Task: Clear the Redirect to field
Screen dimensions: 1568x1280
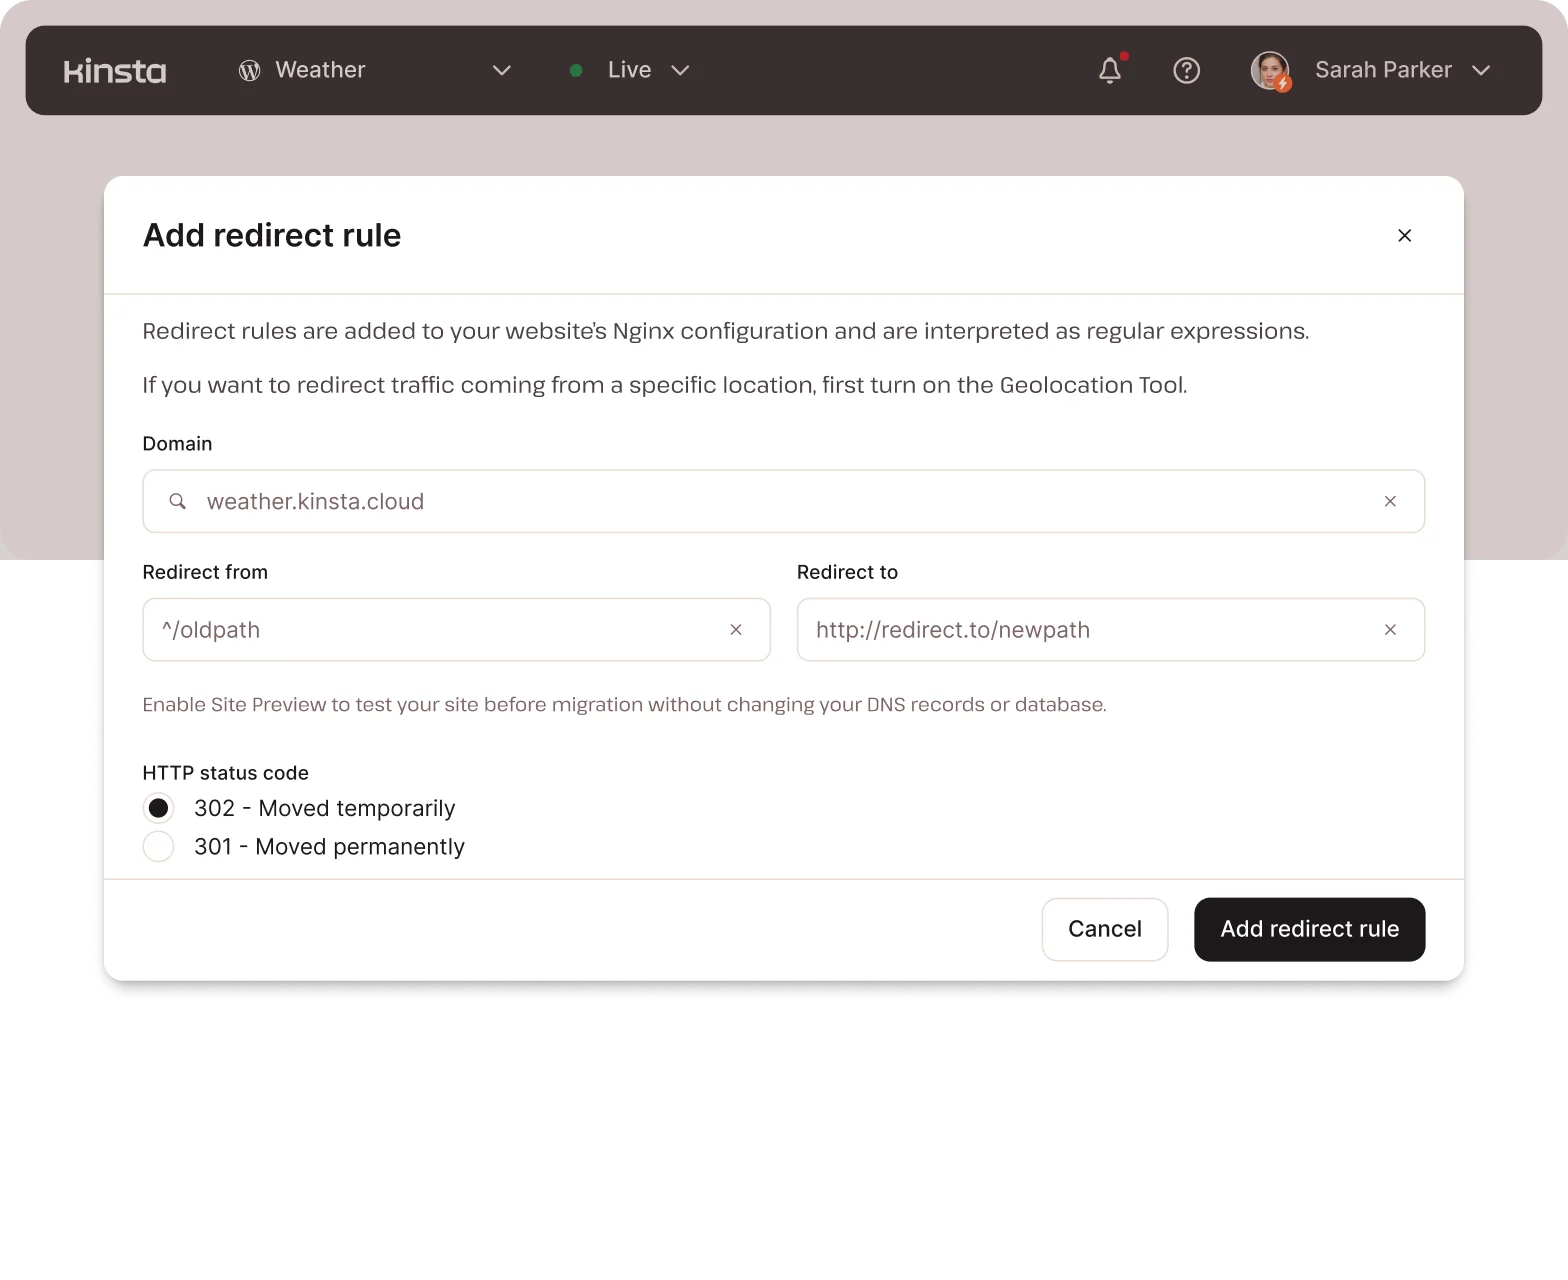Action: click(1390, 630)
